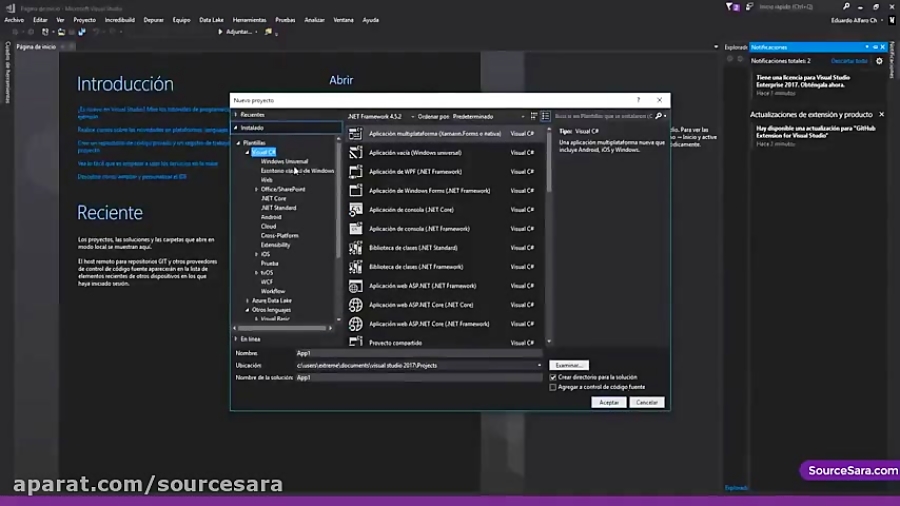Select the Aplicación multiplataforma template icon
The width and height of the screenshot is (900, 506).
coord(355,134)
